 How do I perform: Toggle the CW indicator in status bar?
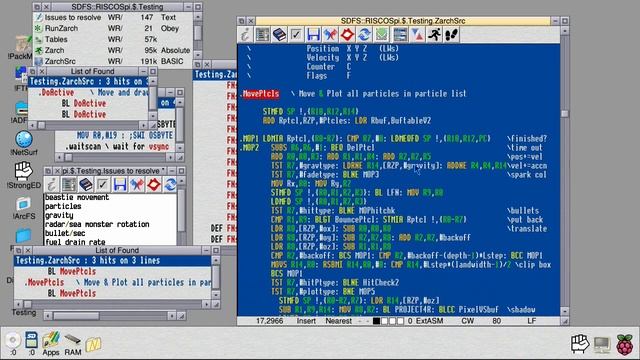tap(467, 321)
